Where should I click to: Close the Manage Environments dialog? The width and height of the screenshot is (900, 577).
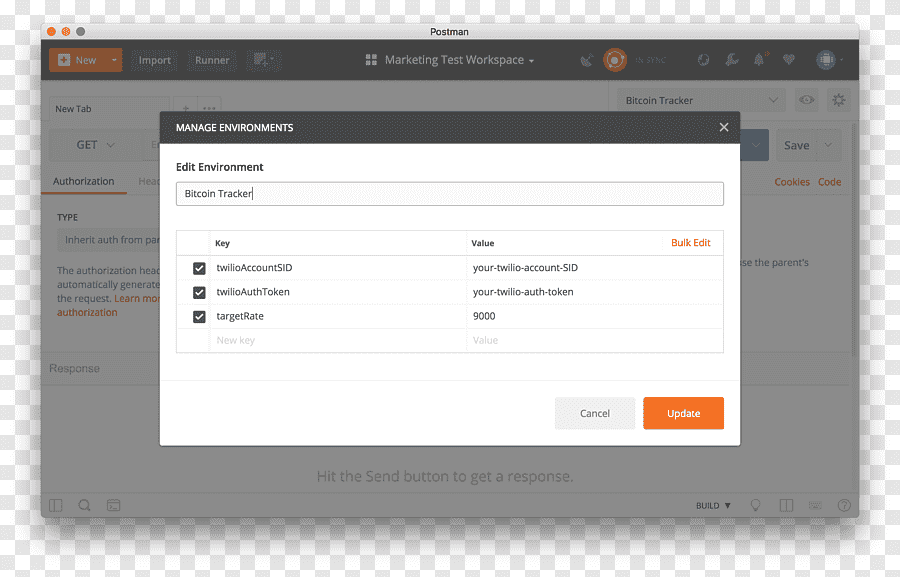[724, 127]
